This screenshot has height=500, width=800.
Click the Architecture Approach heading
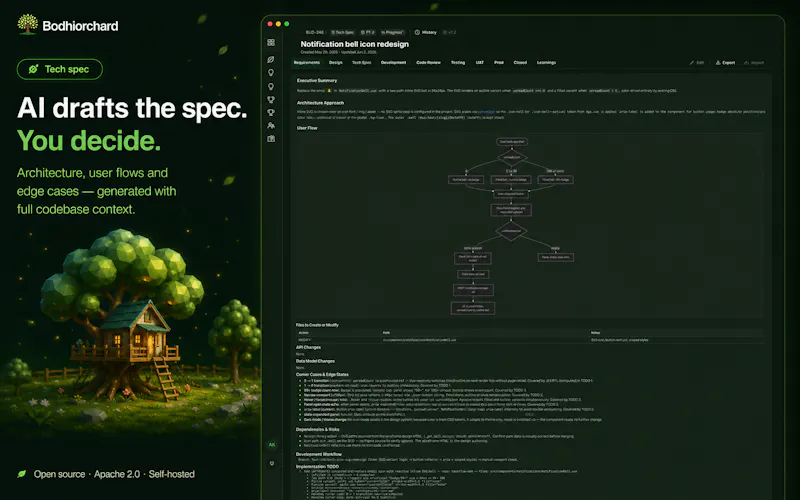320,103
